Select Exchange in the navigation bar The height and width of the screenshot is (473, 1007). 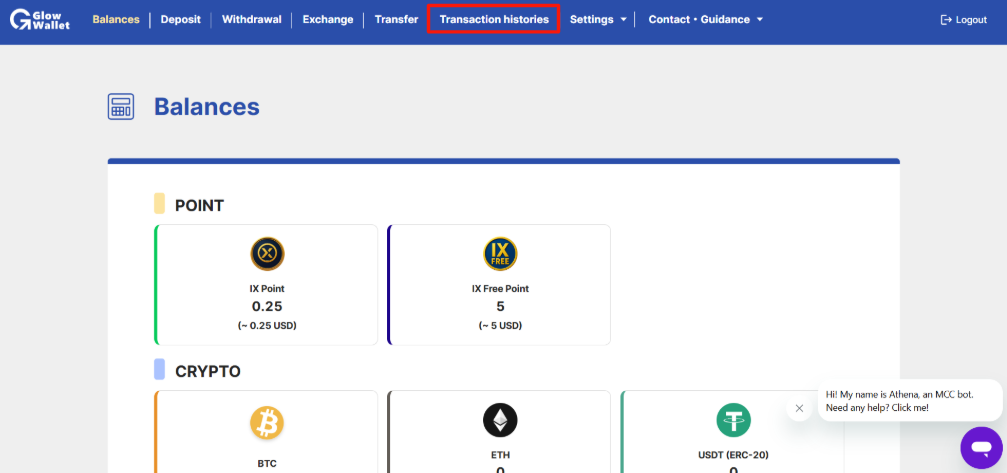click(x=328, y=19)
